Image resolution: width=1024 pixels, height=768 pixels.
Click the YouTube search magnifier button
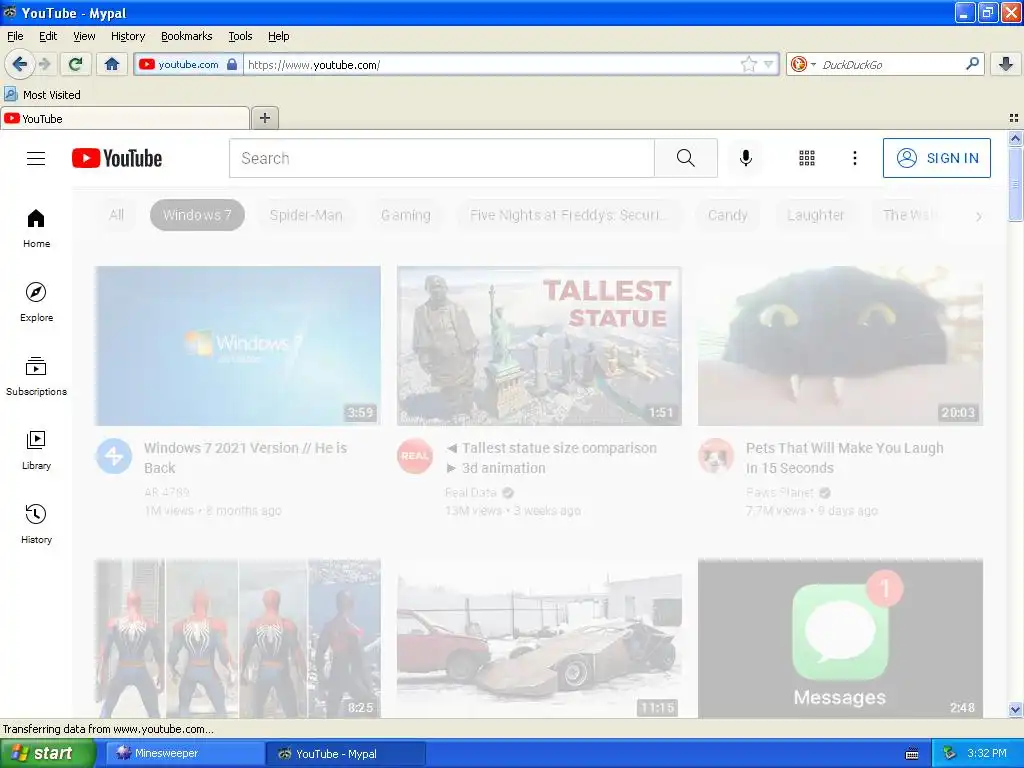(x=686, y=158)
